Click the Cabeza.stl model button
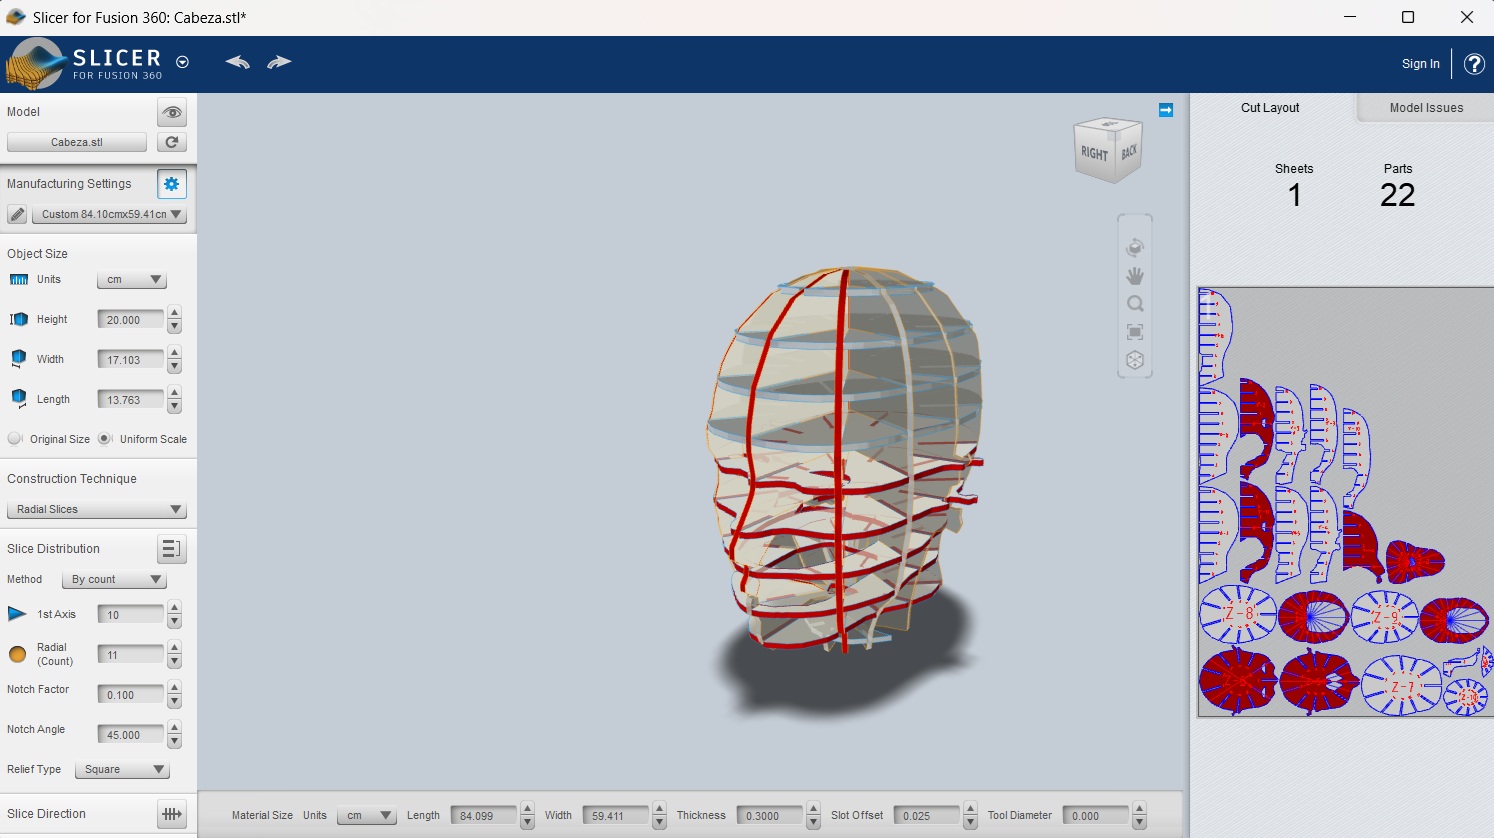Viewport: 1494px width, 838px height. pyautogui.click(x=77, y=142)
